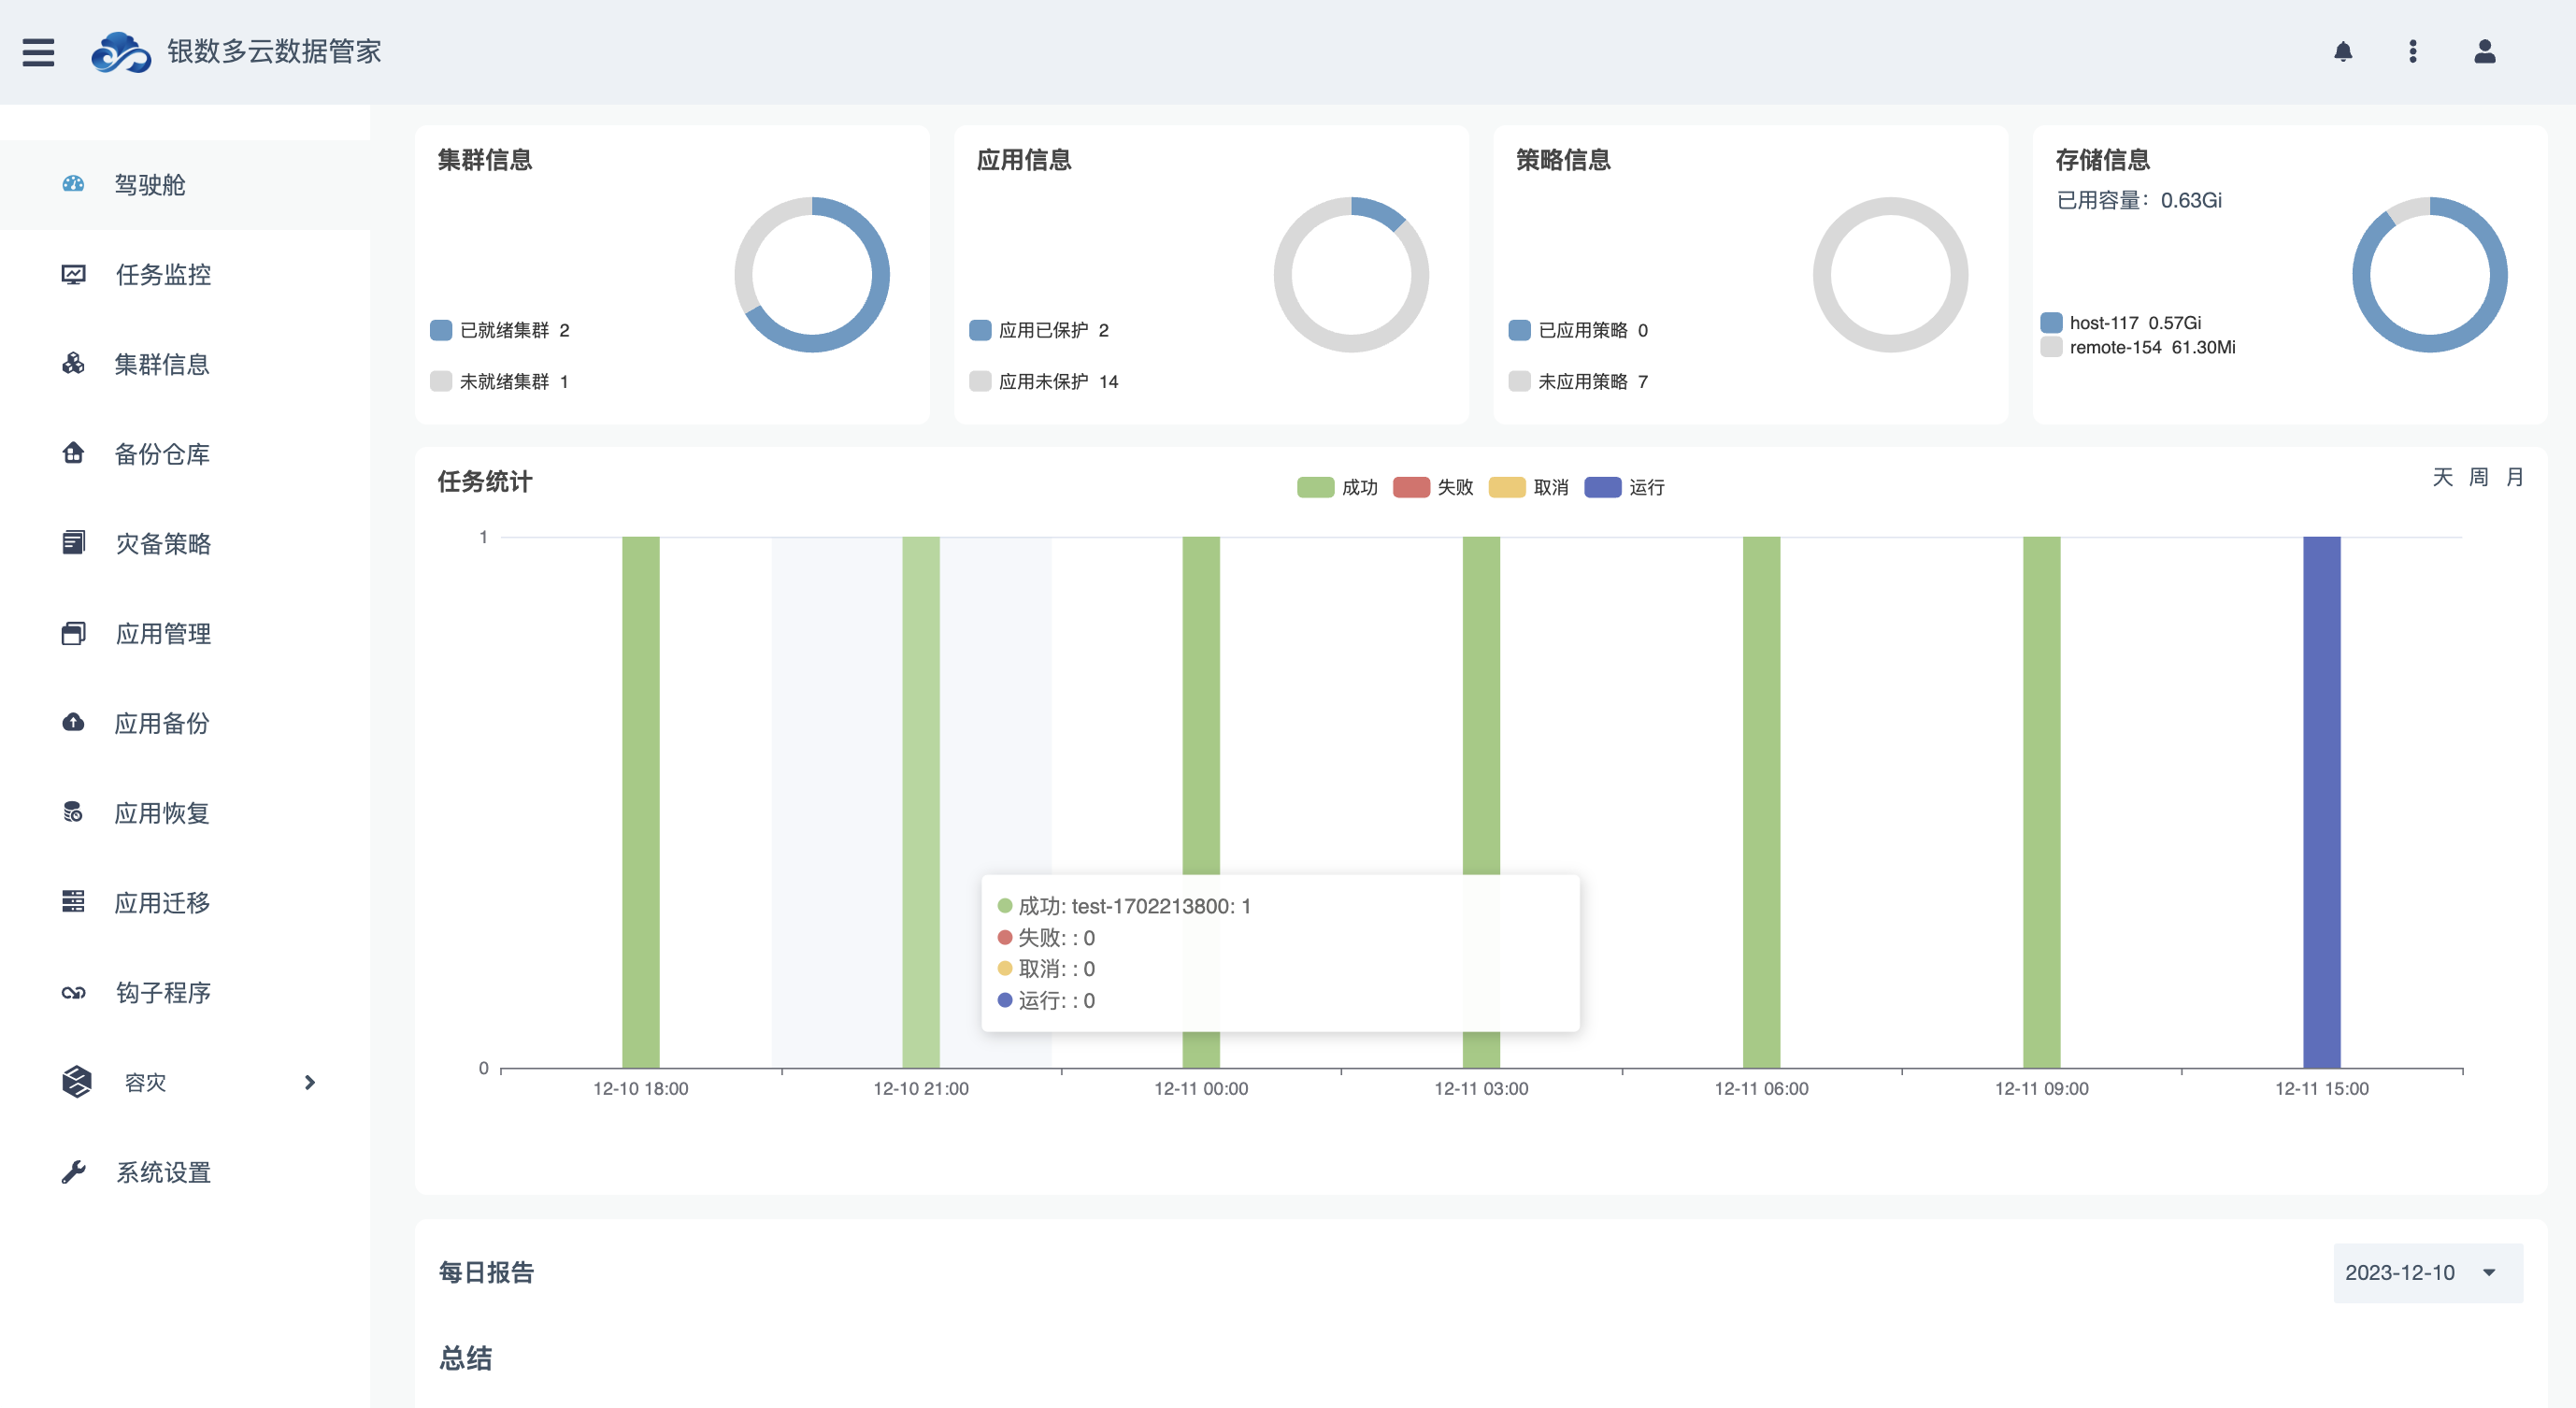Viewport: 2576px width, 1408px height.
Task: Go to 任务监控 menu item
Action: coord(185,274)
